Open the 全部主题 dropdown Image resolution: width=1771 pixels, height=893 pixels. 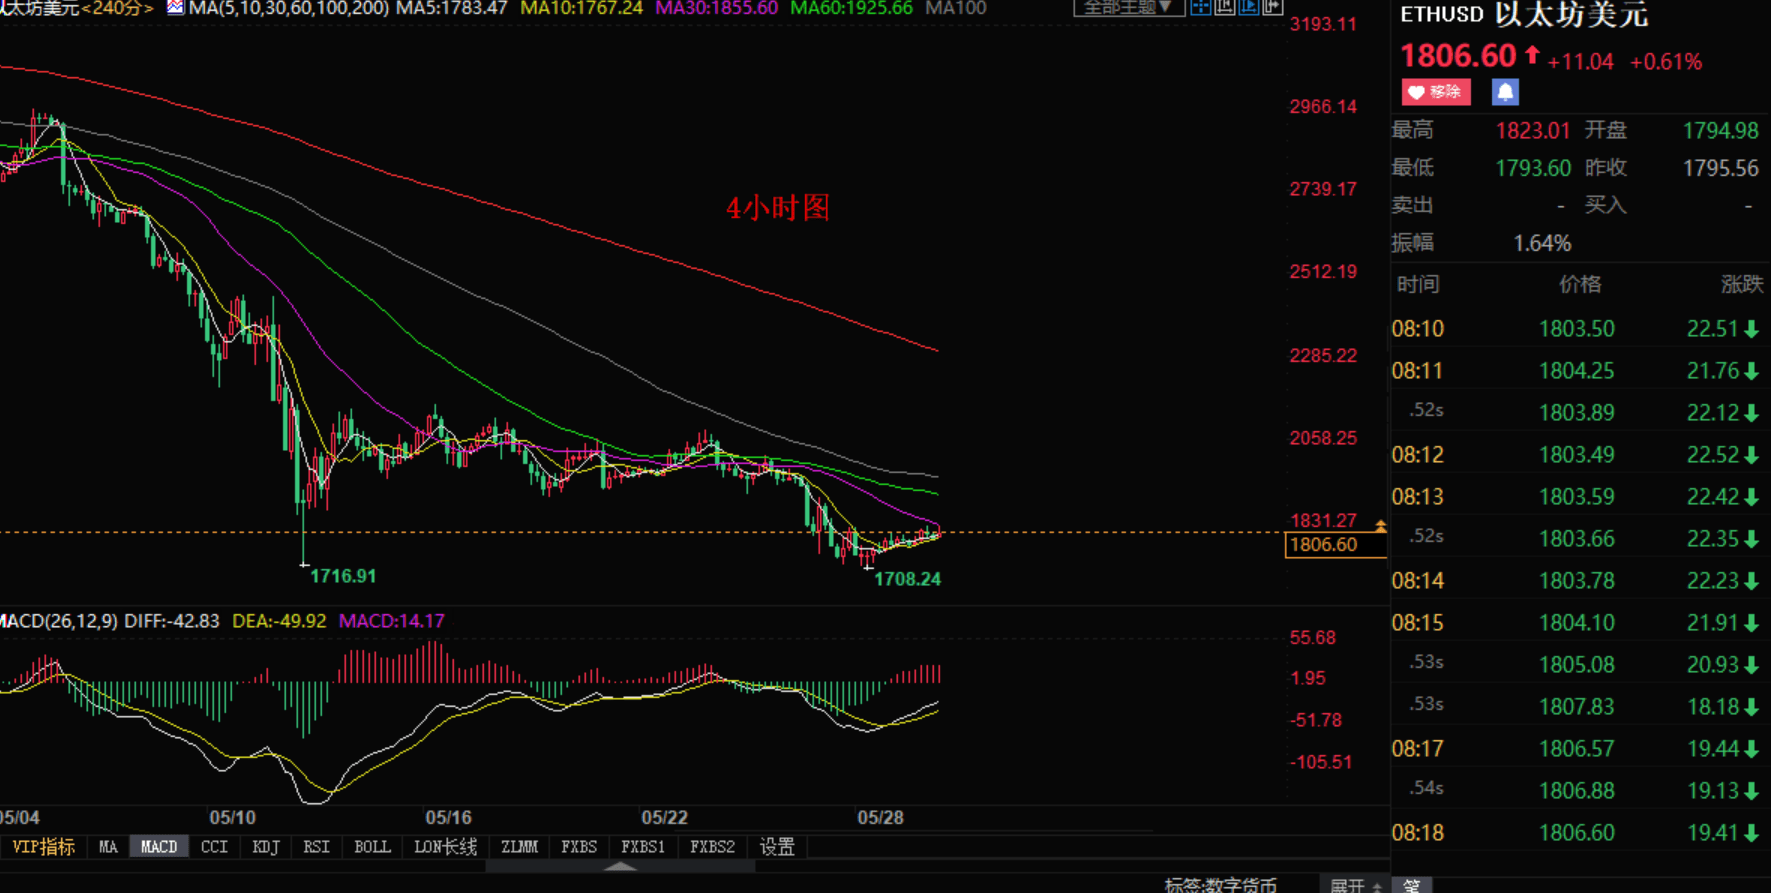tap(1128, 8)
